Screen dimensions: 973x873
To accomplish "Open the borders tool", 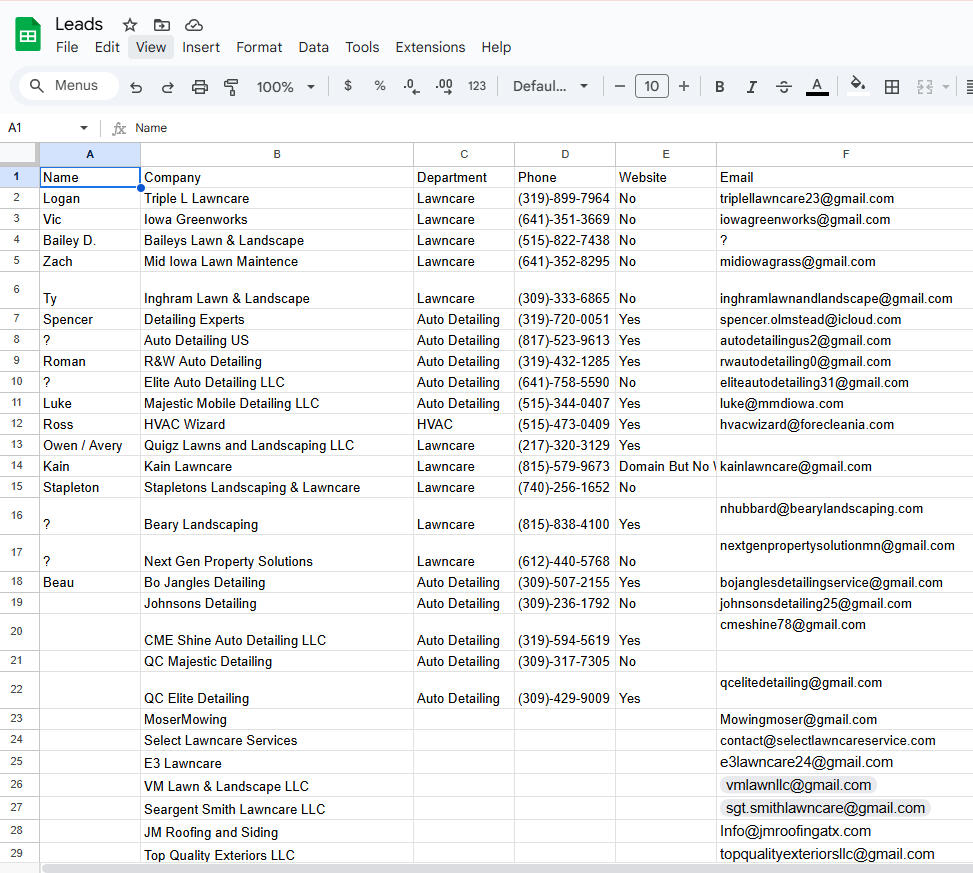I will tap(892, 87).
